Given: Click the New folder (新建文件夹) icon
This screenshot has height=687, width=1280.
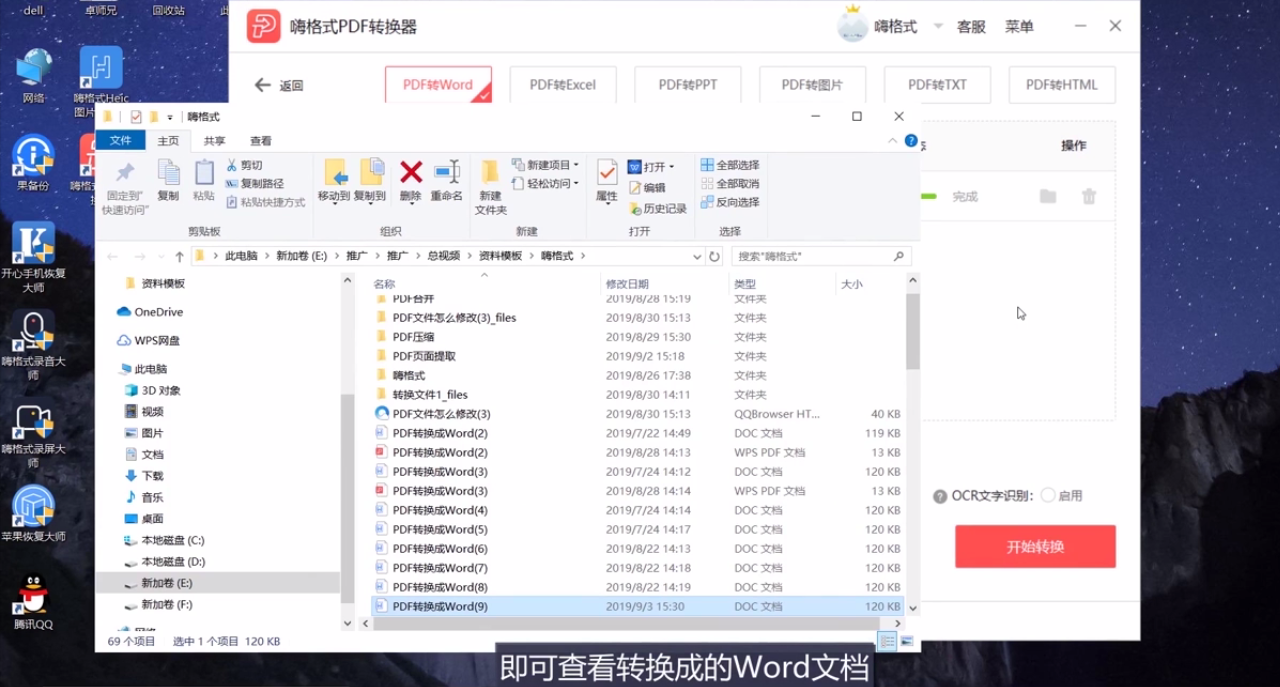Looking at the screenshot, I should point(490,172).
